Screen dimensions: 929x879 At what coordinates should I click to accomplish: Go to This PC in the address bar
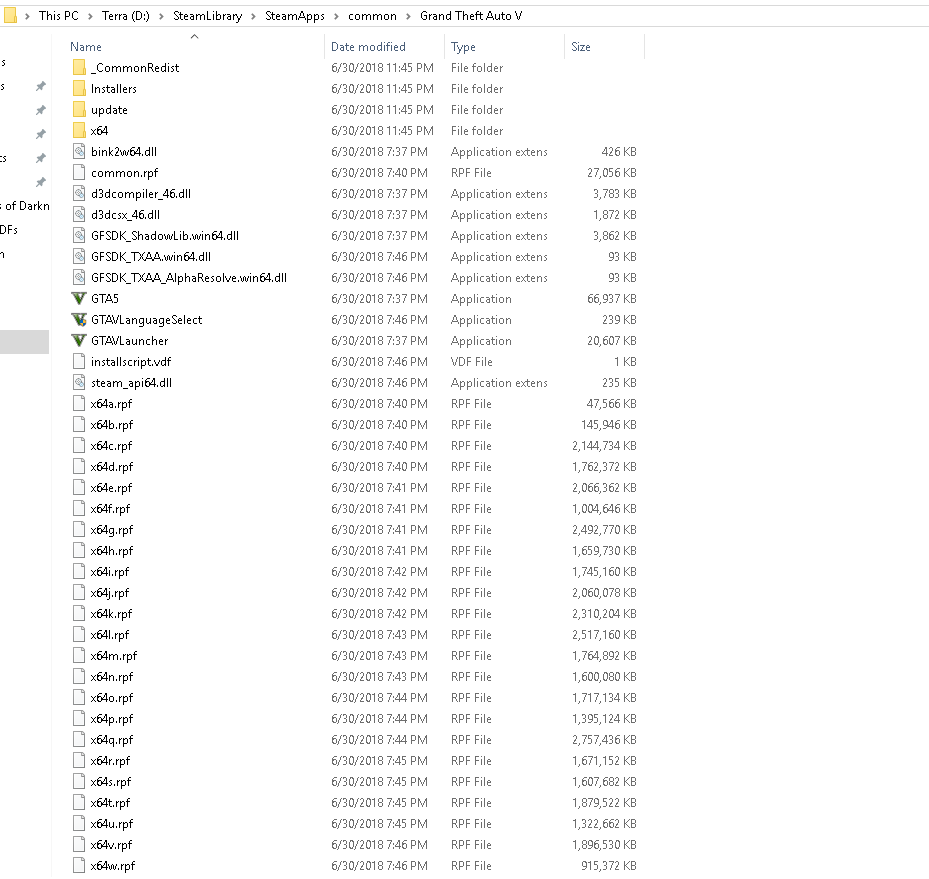[x=59, y=16]
